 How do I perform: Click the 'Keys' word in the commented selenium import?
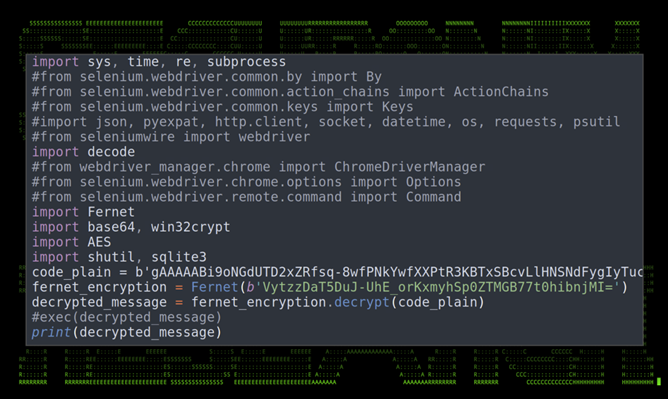(x=397, y=107)
